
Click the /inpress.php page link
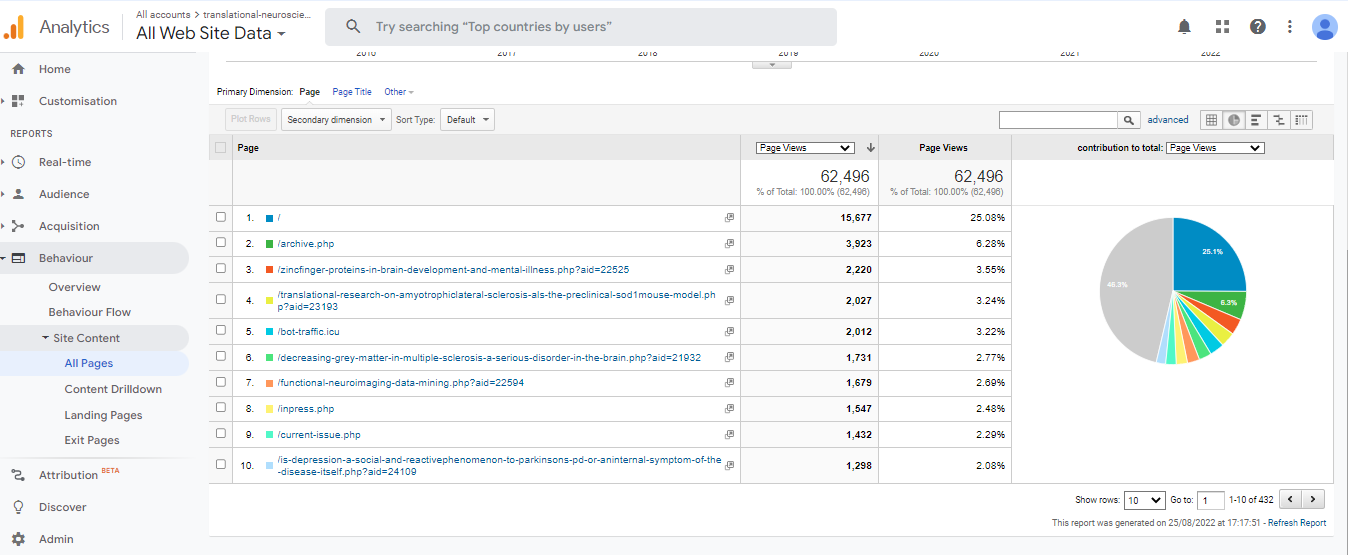click(x=306, y=409)
